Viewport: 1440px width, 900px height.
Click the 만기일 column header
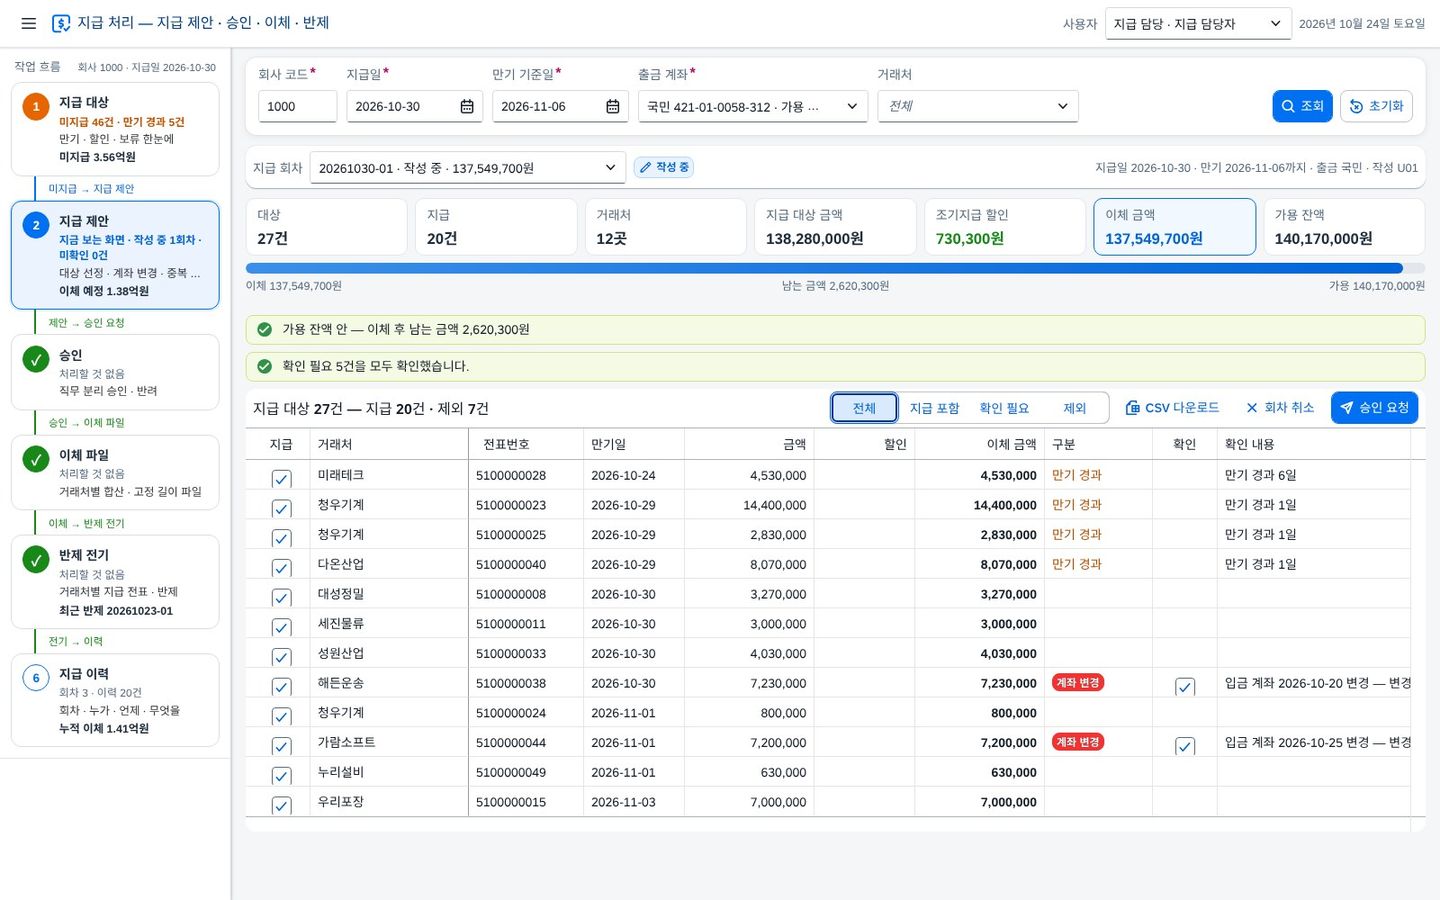[634, 444]
